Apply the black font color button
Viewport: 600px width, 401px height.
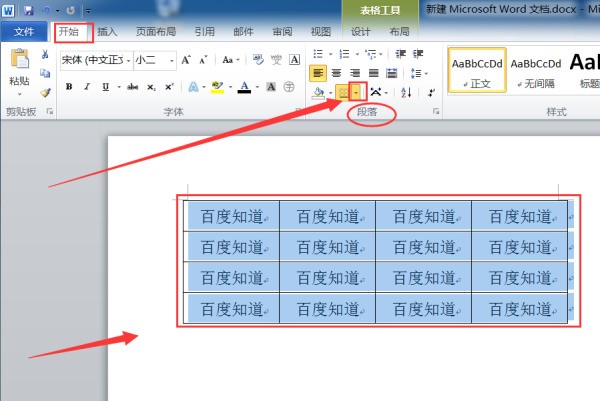pos(244,87)
